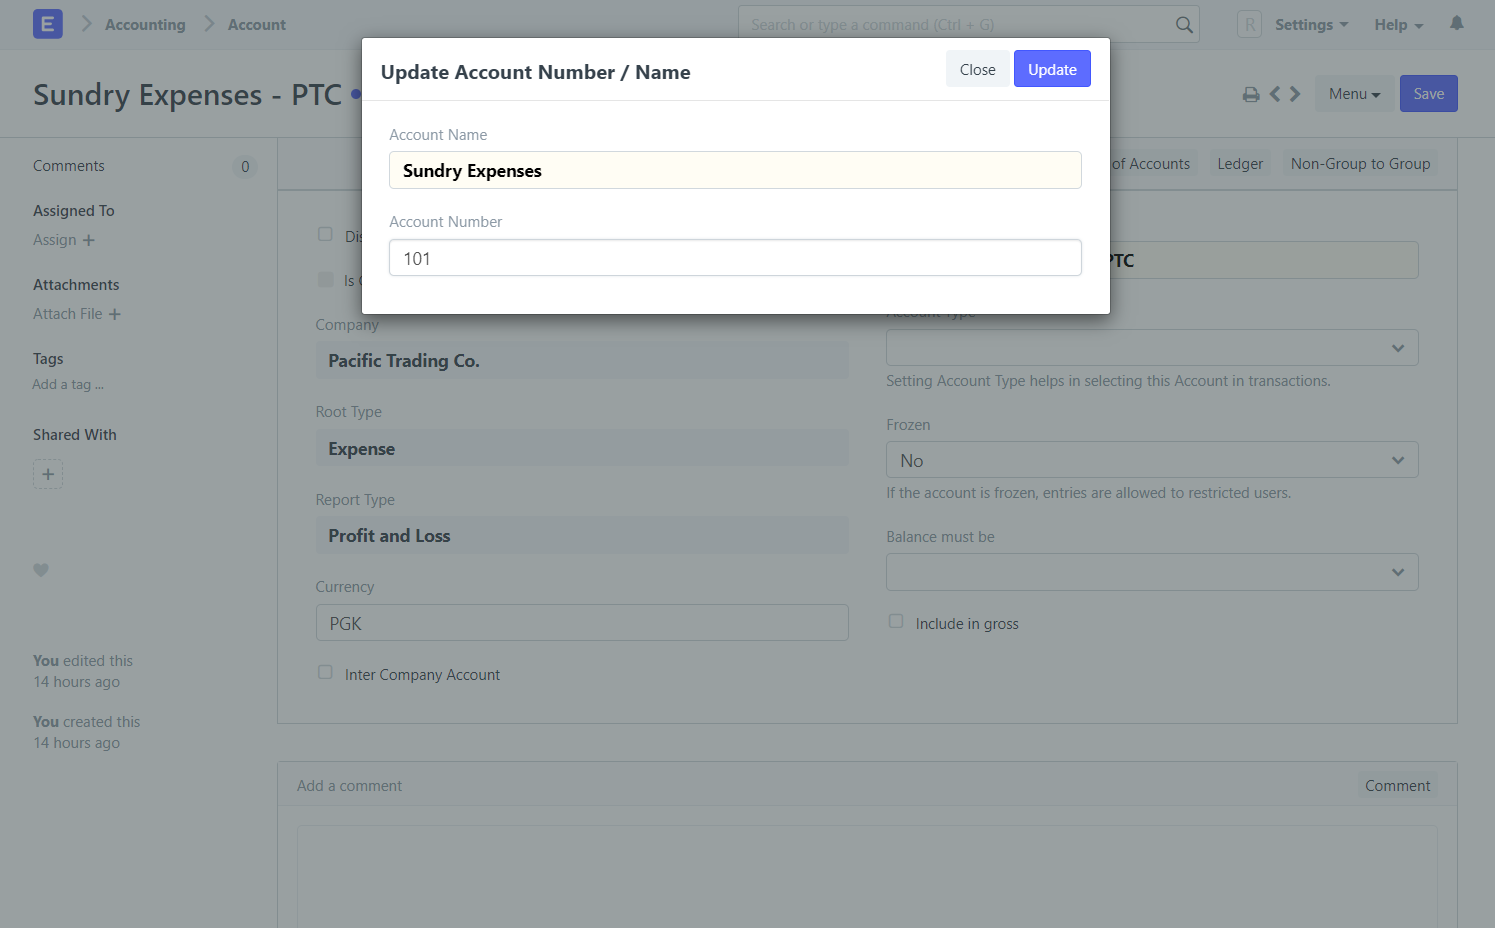Click Add a tag field
The image size is (1495, 928).
[x=68, y=385]
